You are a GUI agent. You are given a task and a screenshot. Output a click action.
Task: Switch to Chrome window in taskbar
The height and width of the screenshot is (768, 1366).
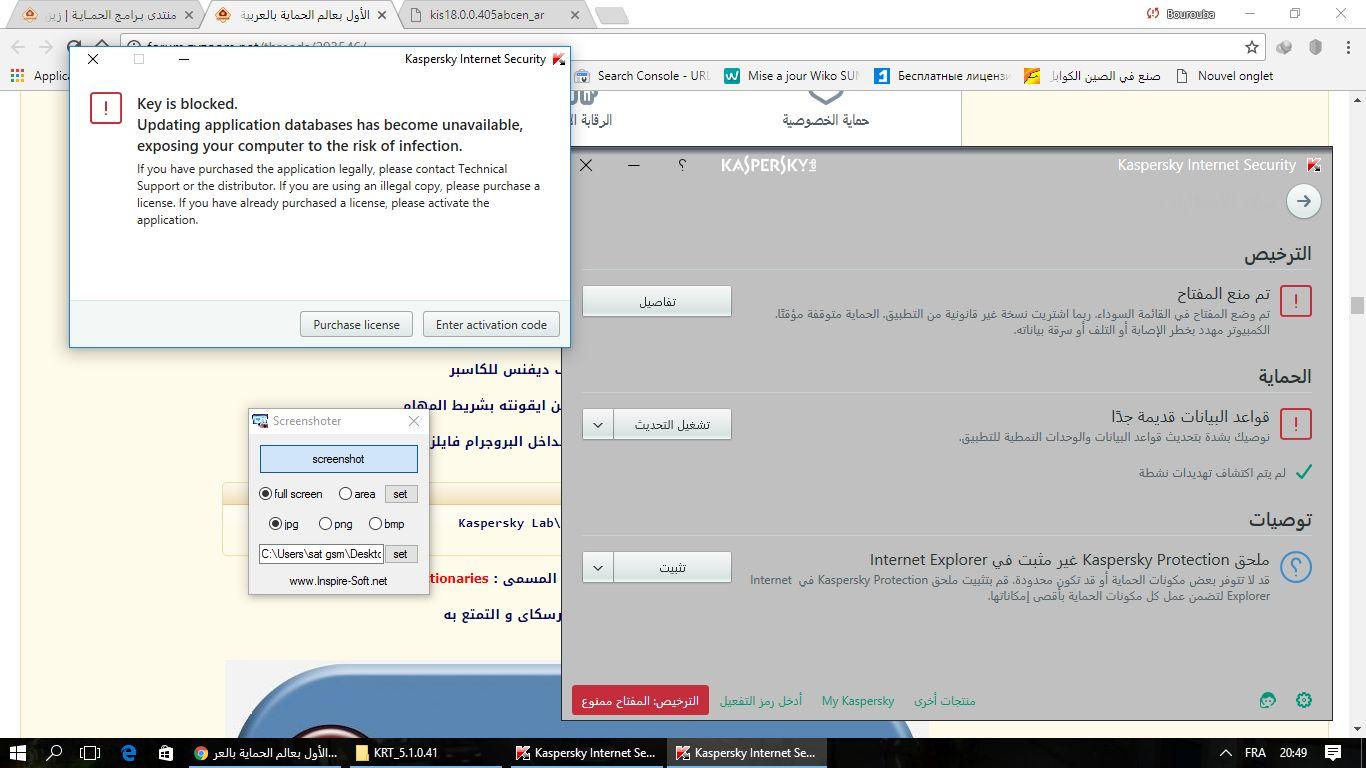point(266,752)
